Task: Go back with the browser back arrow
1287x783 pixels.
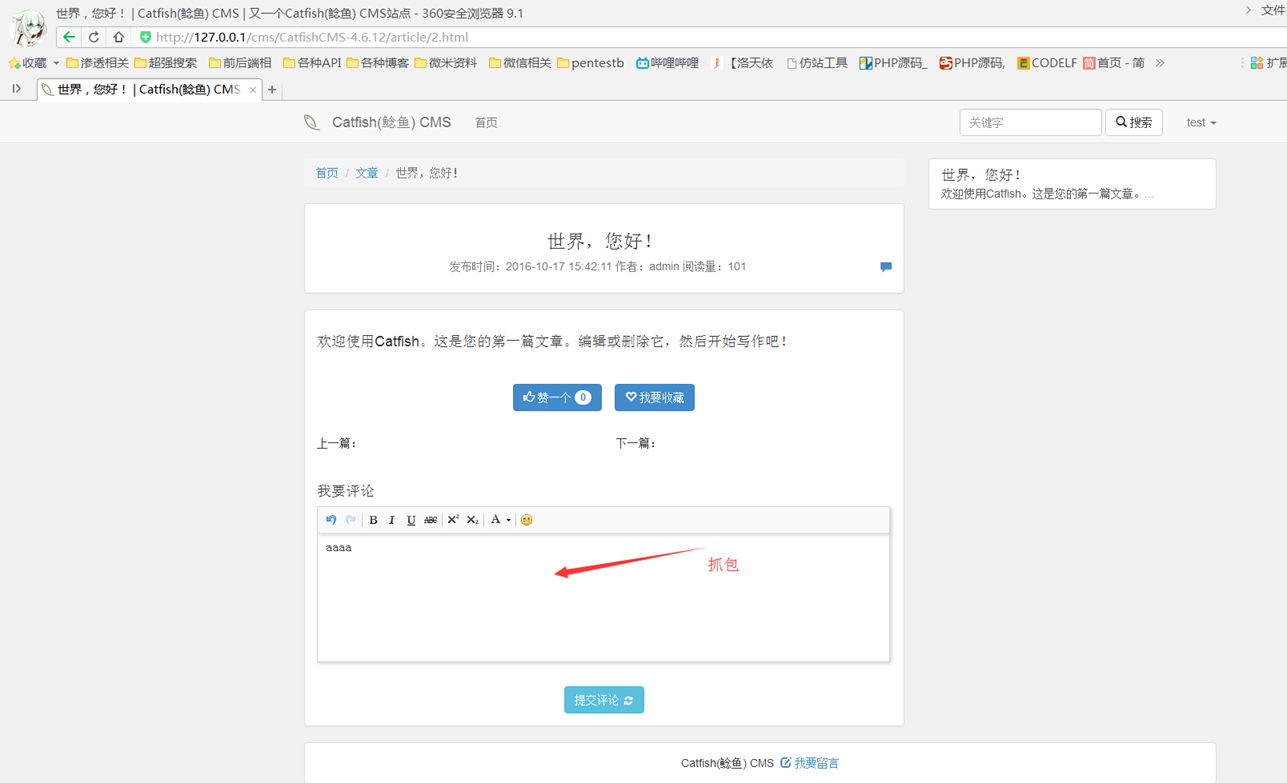Action: point(68,37)
